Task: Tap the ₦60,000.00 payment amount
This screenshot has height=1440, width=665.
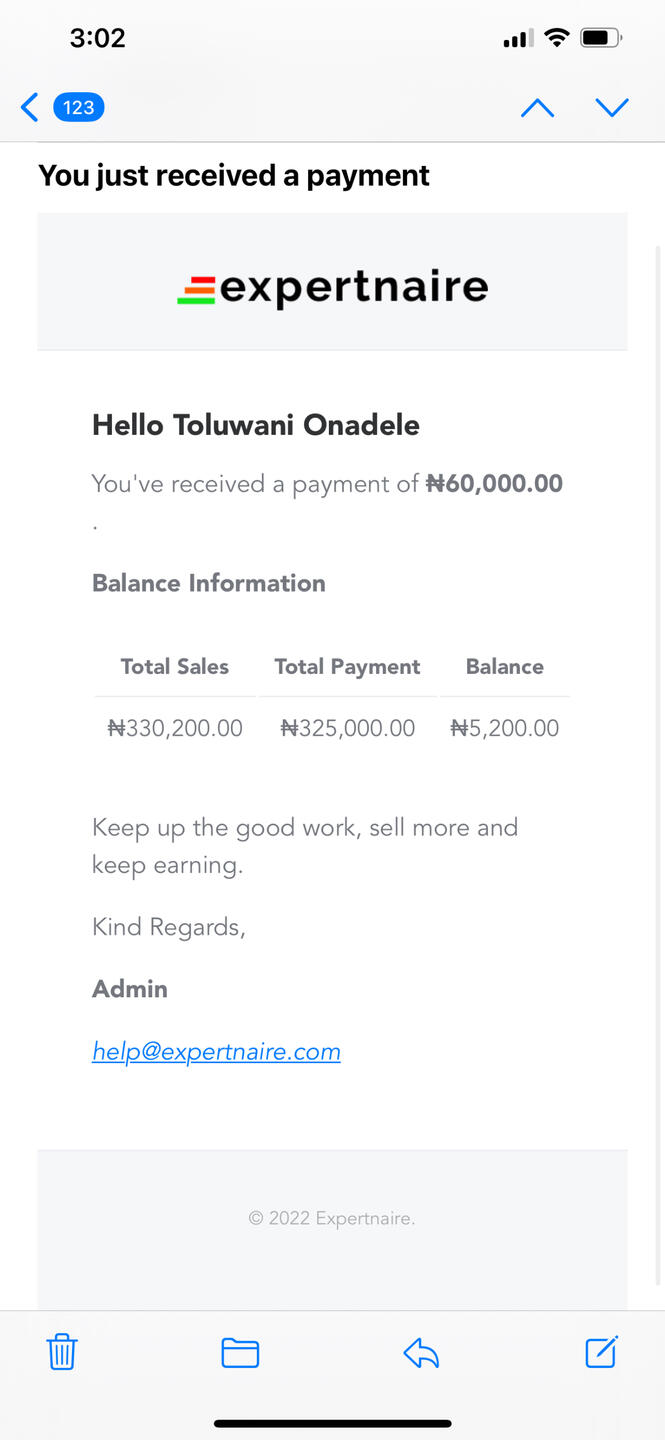Action: coord(494,484)
